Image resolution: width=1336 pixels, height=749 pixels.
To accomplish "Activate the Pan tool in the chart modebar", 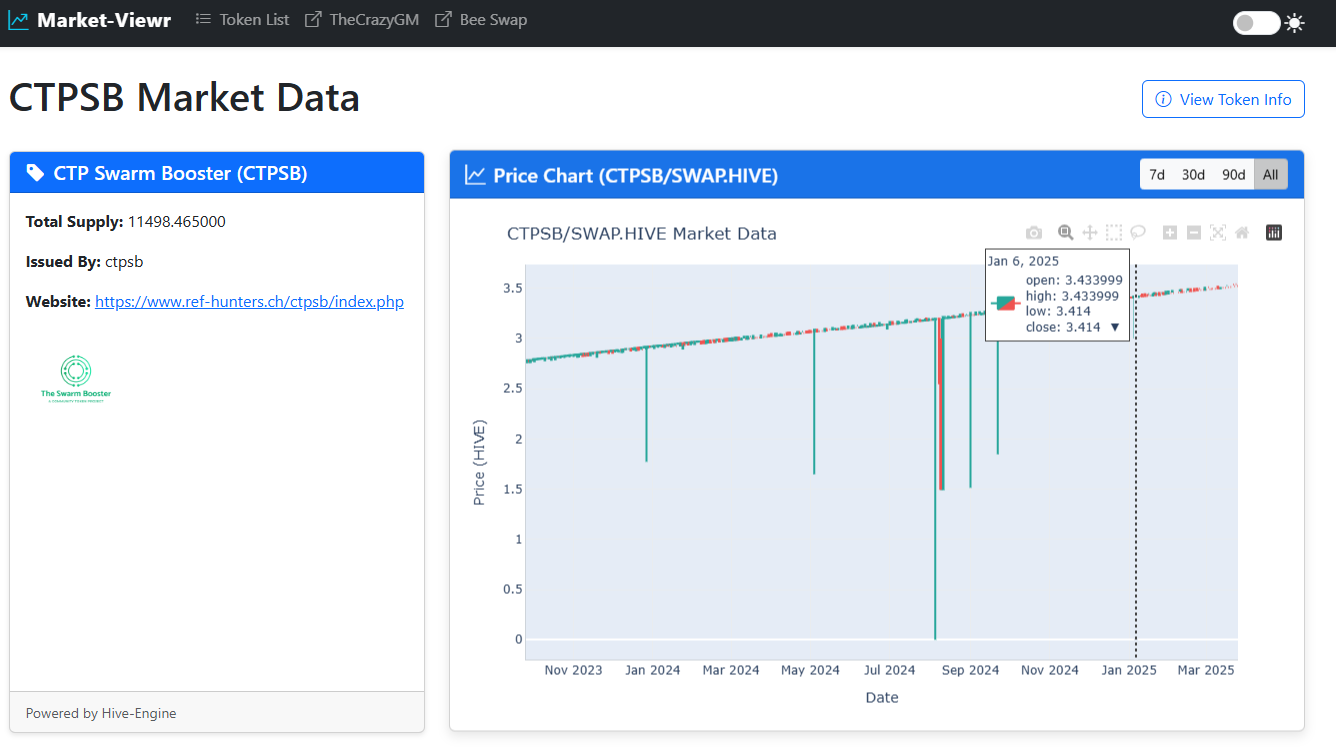I will click(x=1090, y=233).
